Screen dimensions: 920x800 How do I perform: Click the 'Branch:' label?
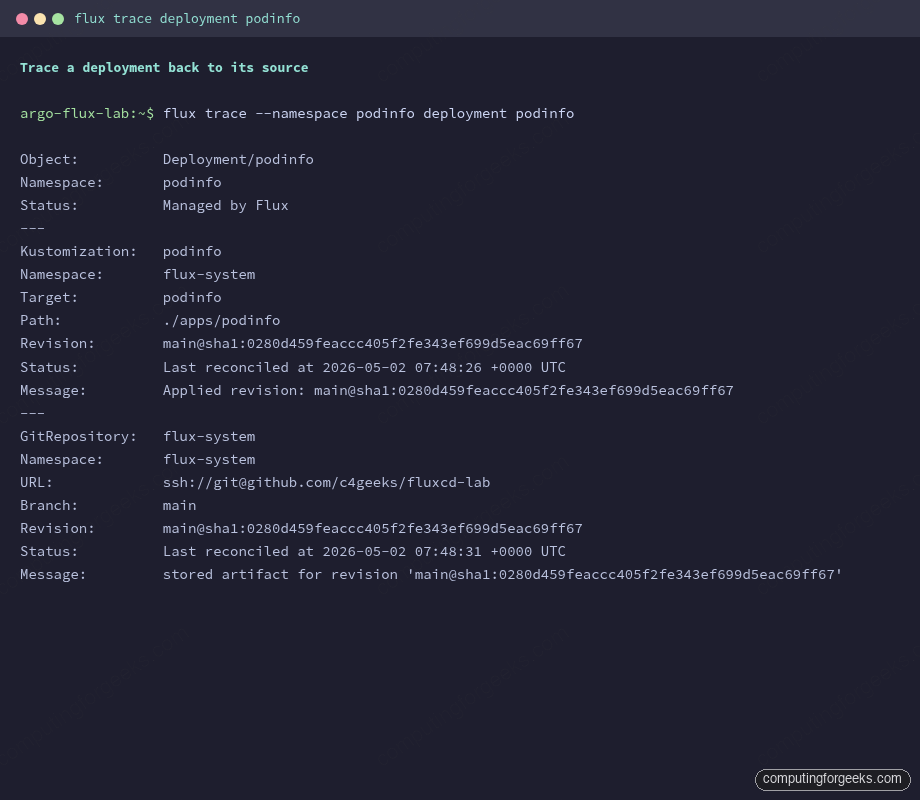(49, 505)
